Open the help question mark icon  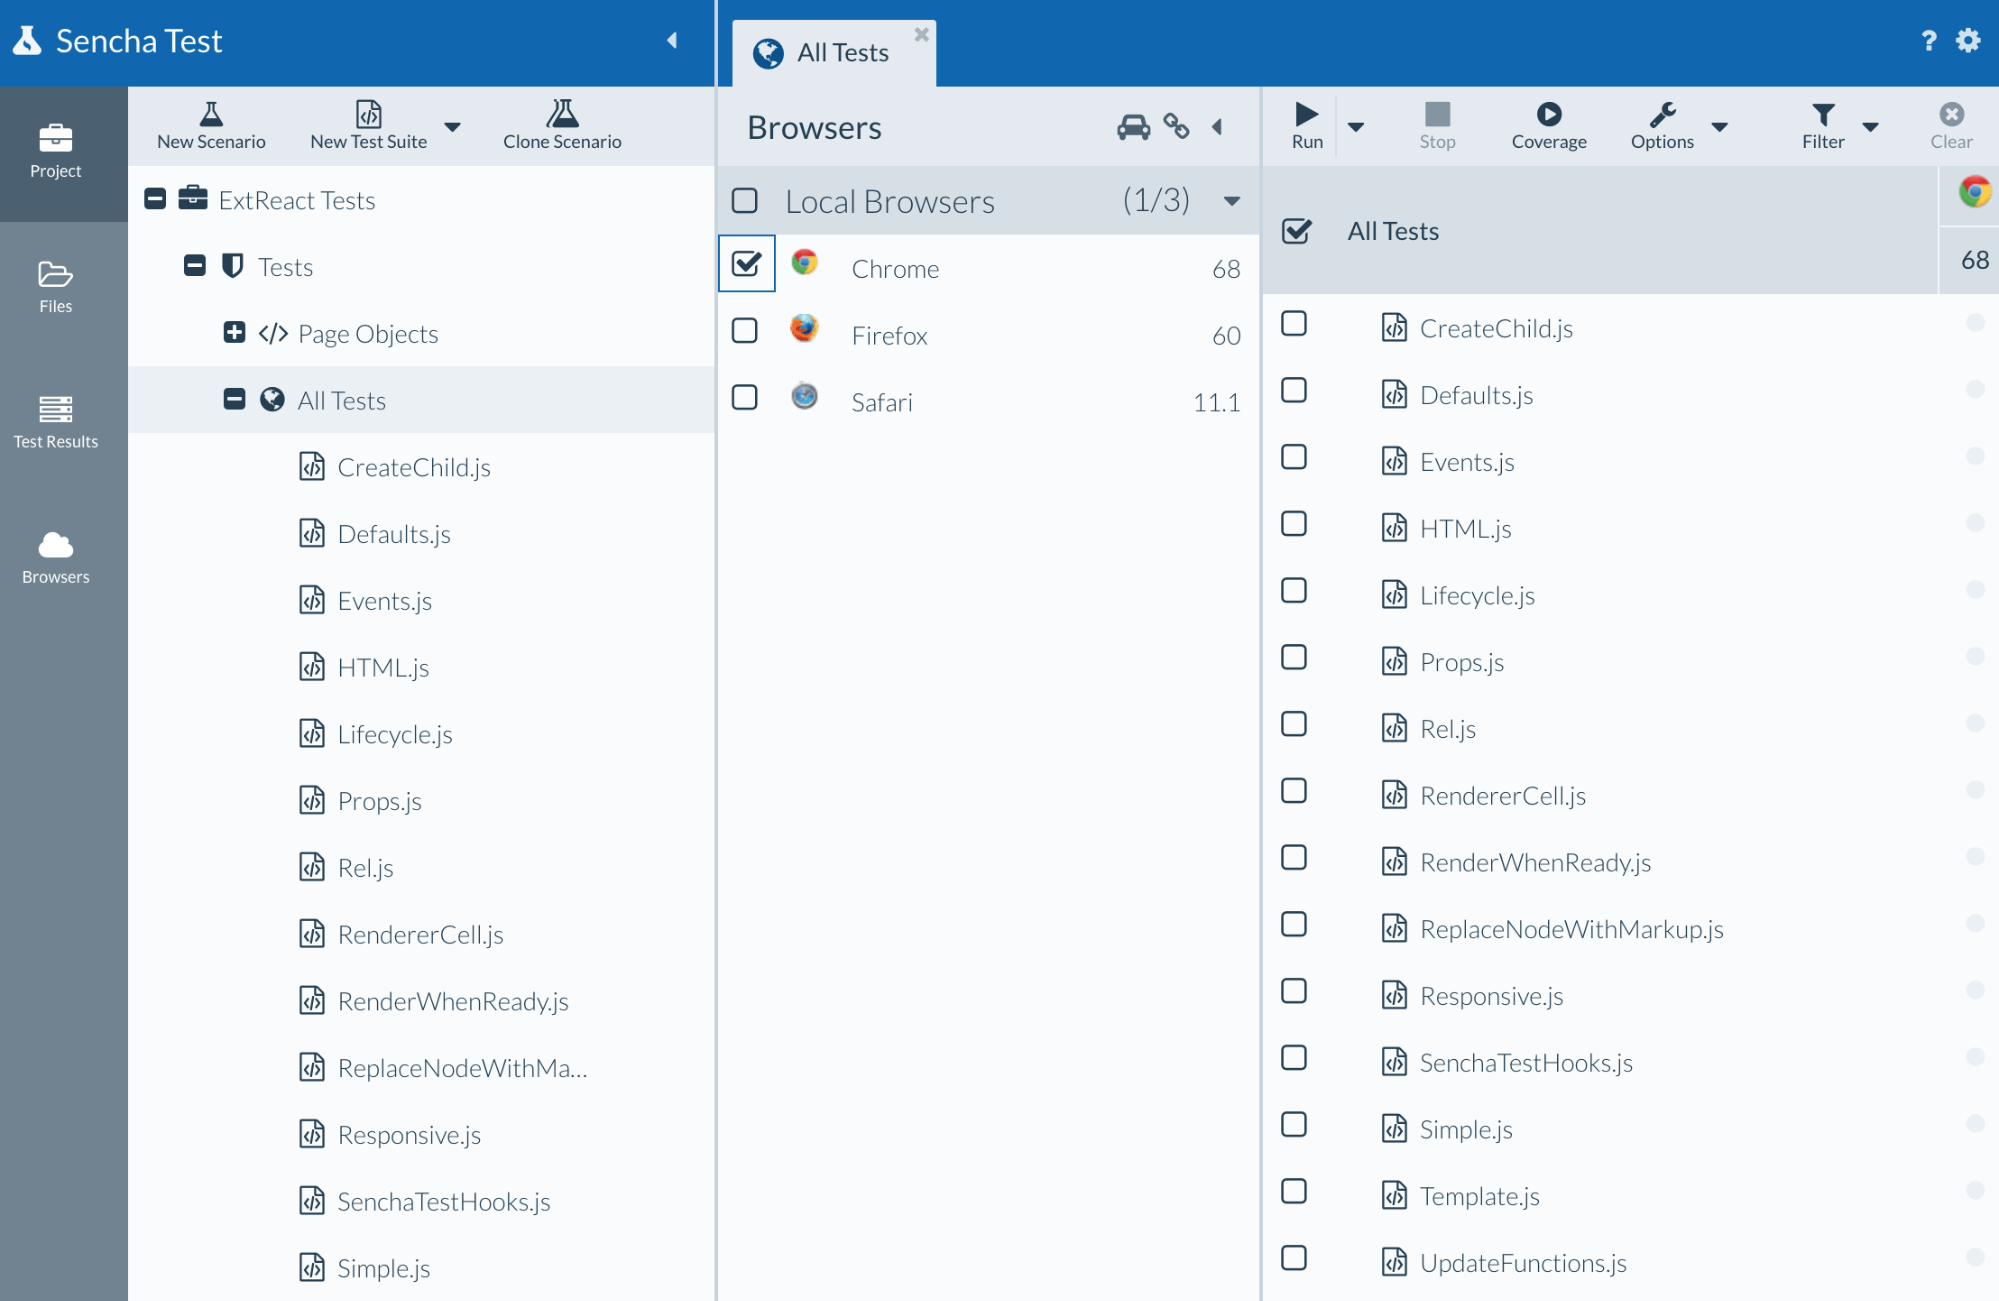point(1929,40)
